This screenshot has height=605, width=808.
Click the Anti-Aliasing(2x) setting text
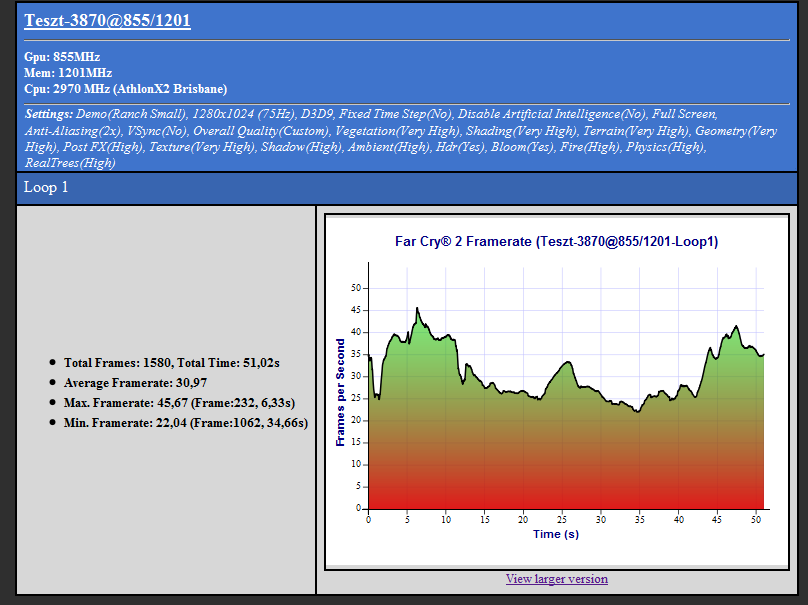click(x=73, y=131)
